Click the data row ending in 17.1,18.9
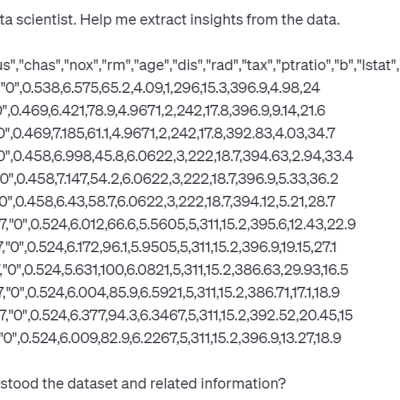Screen dimensions: 400x400 (x=170, y=292)
